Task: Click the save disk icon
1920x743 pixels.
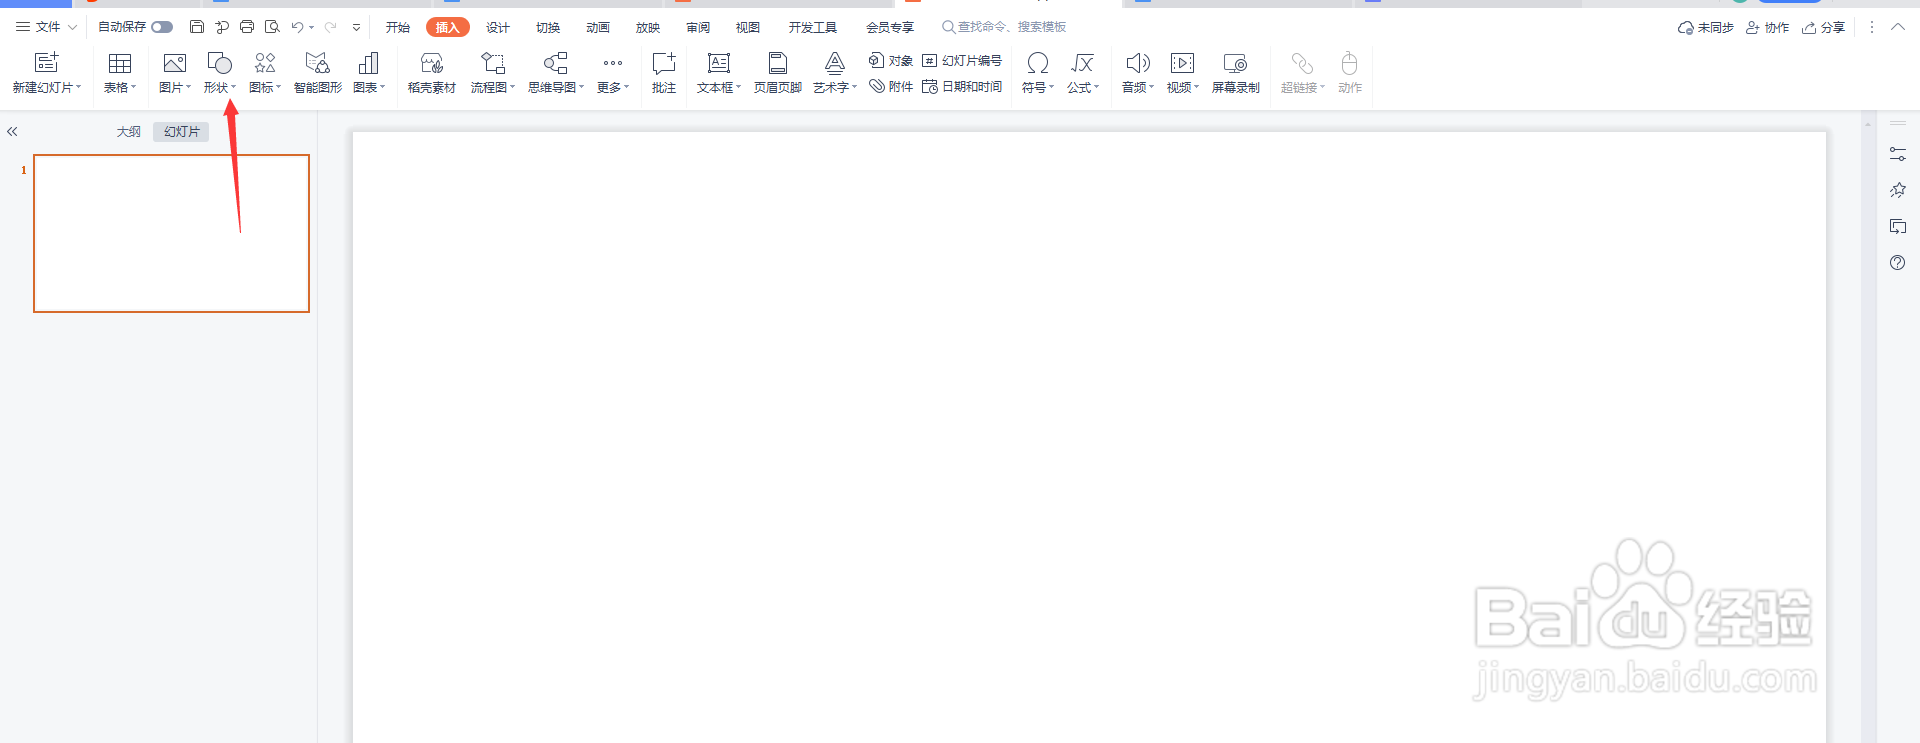Action: point(197,27)
